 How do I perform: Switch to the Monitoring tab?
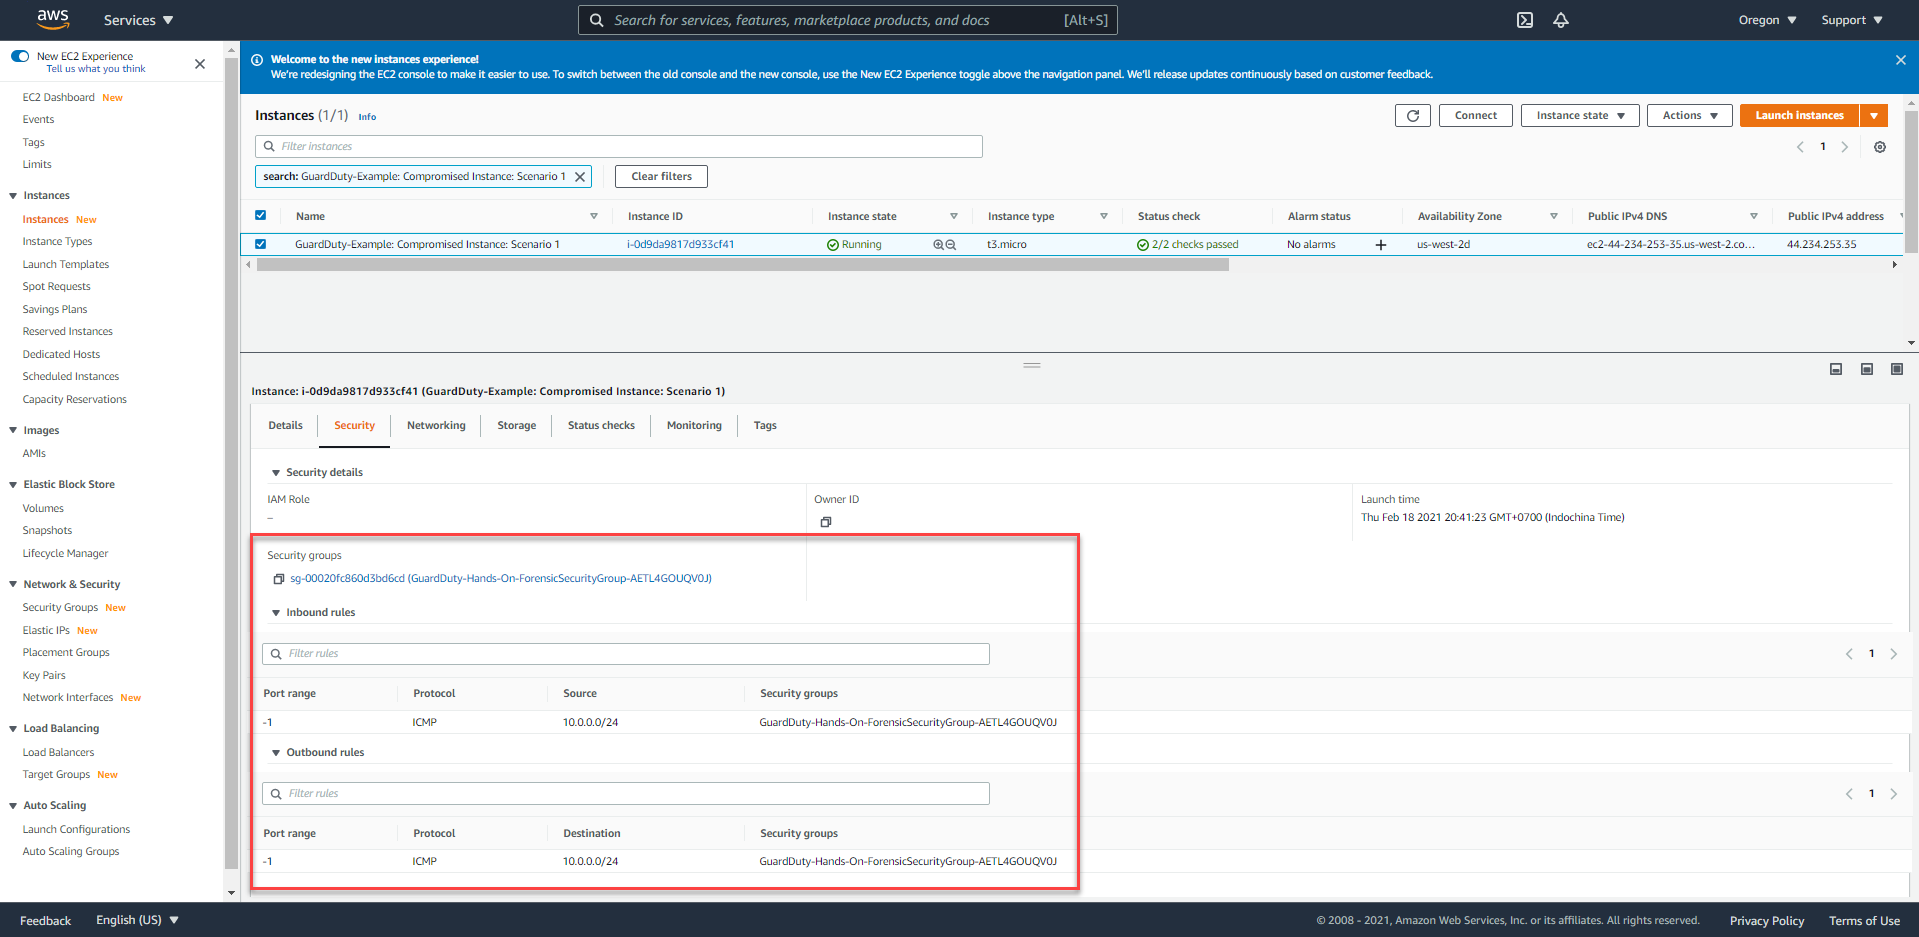point(694,426)
